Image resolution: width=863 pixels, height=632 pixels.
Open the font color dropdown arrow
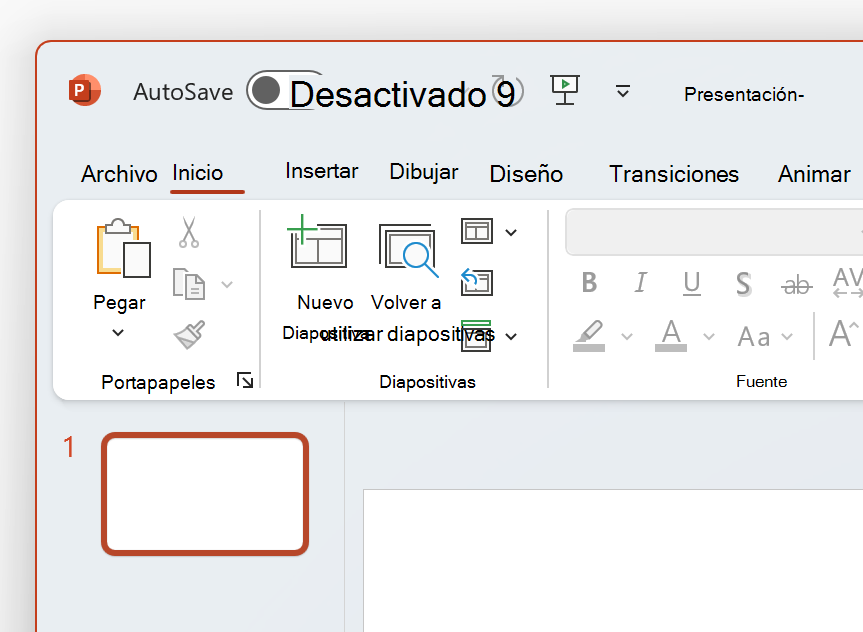(709, 336)
